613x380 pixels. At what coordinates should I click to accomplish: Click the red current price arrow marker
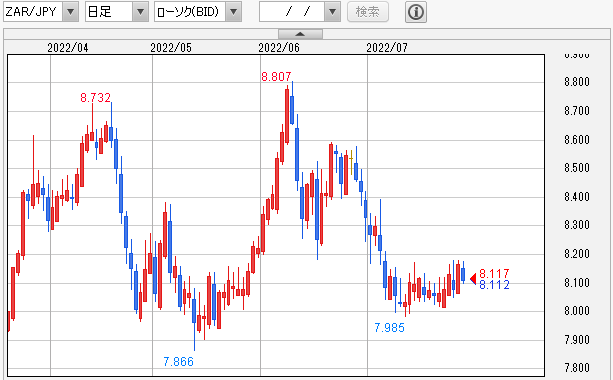[x=473, y=279]
